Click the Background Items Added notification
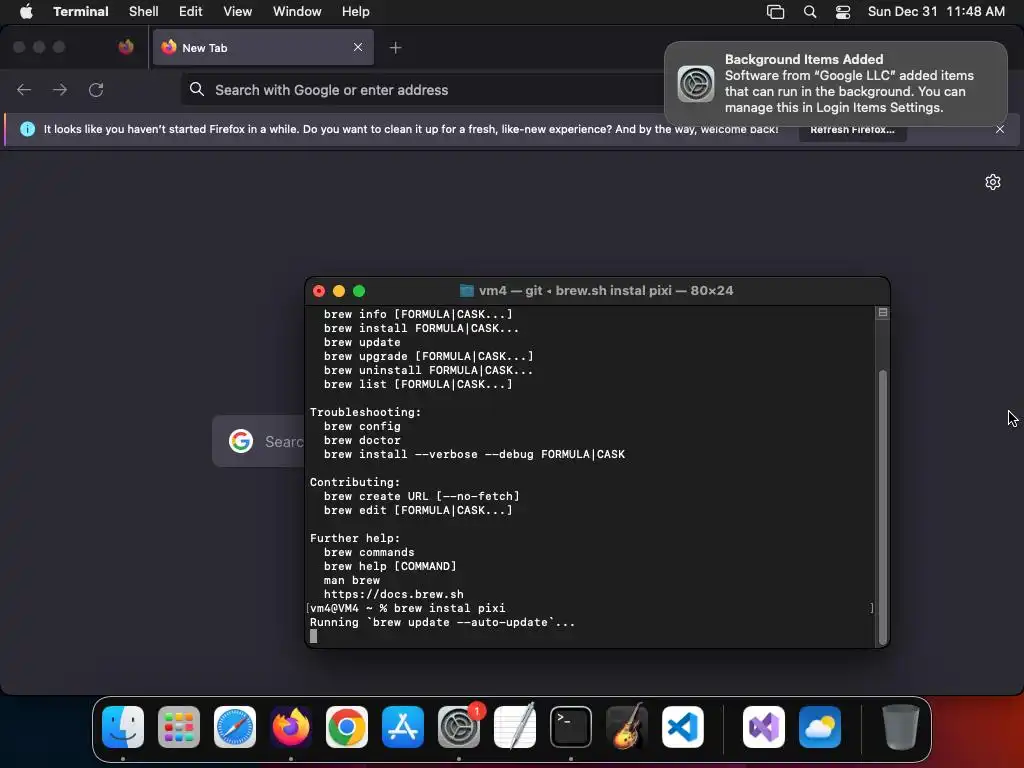This screenshot has width=1024, height=768. pyautogui.click(x=835, y=84)
